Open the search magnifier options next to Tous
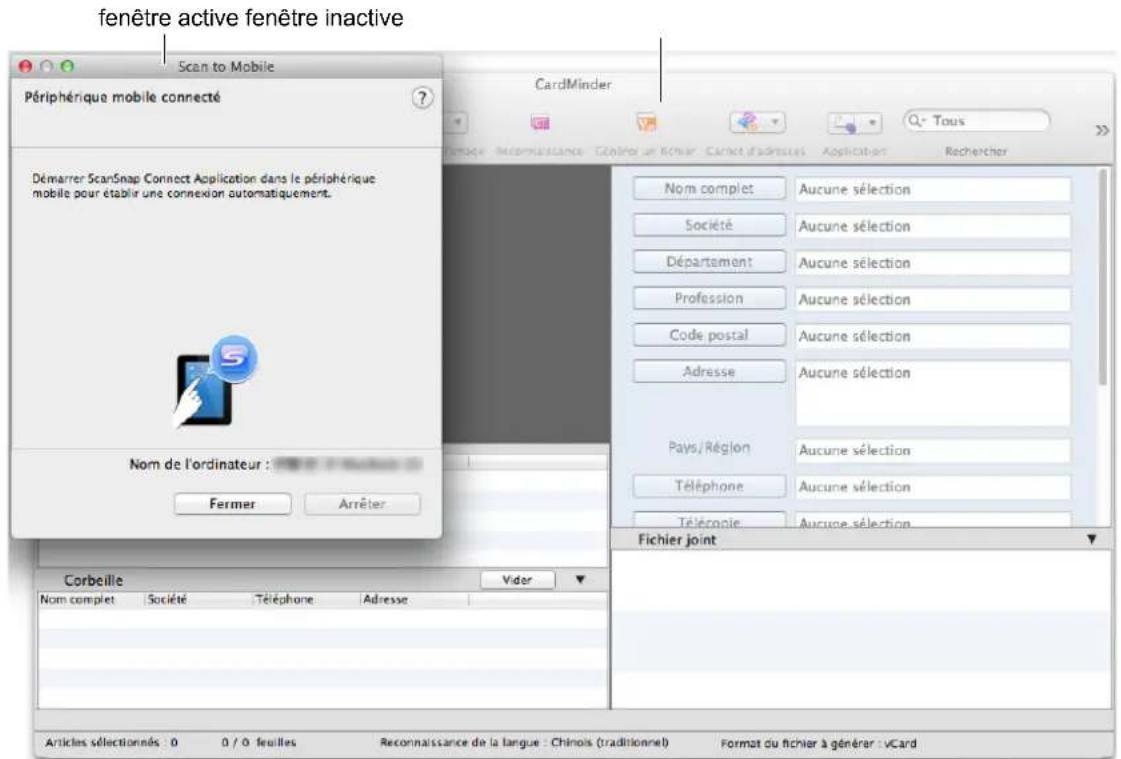1121x759 pixels. [916, 121]
